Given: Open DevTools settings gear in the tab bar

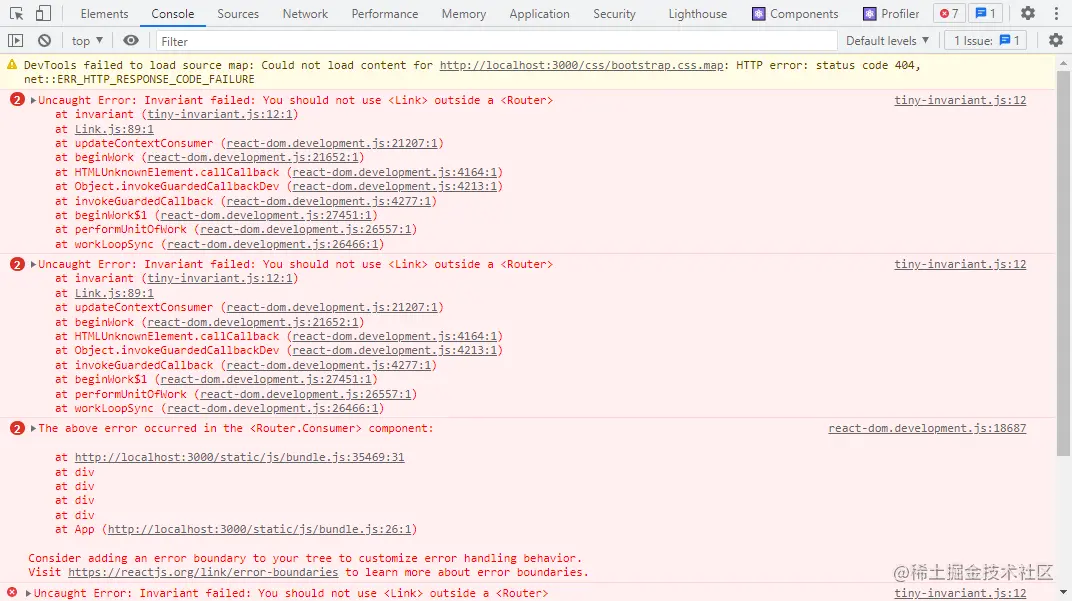Looking at the screenshot, I should (x=1028, y=13).
